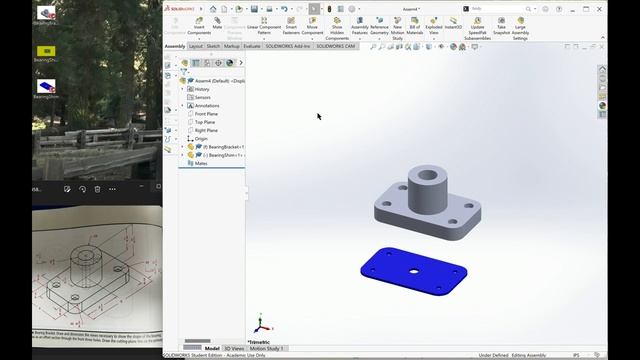Switch to the Model bottom tab
Viewport: 640px width, 360px height.
(x=212, y=348)
